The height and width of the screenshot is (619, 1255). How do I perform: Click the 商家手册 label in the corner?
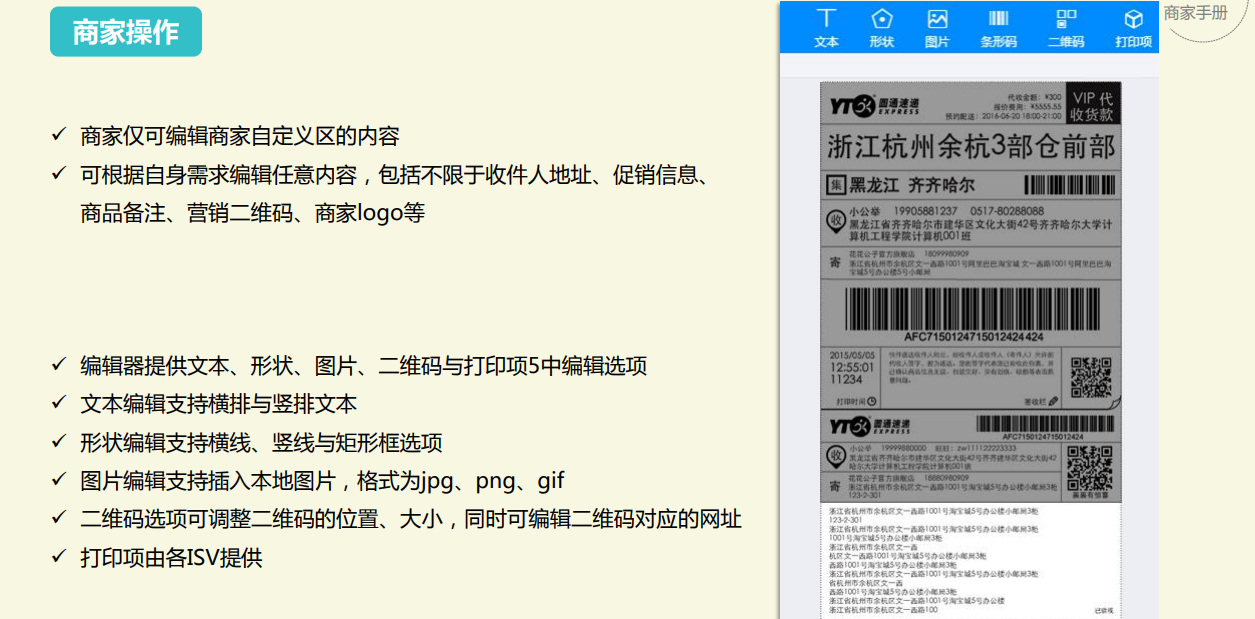click(x=1196, y=13)
